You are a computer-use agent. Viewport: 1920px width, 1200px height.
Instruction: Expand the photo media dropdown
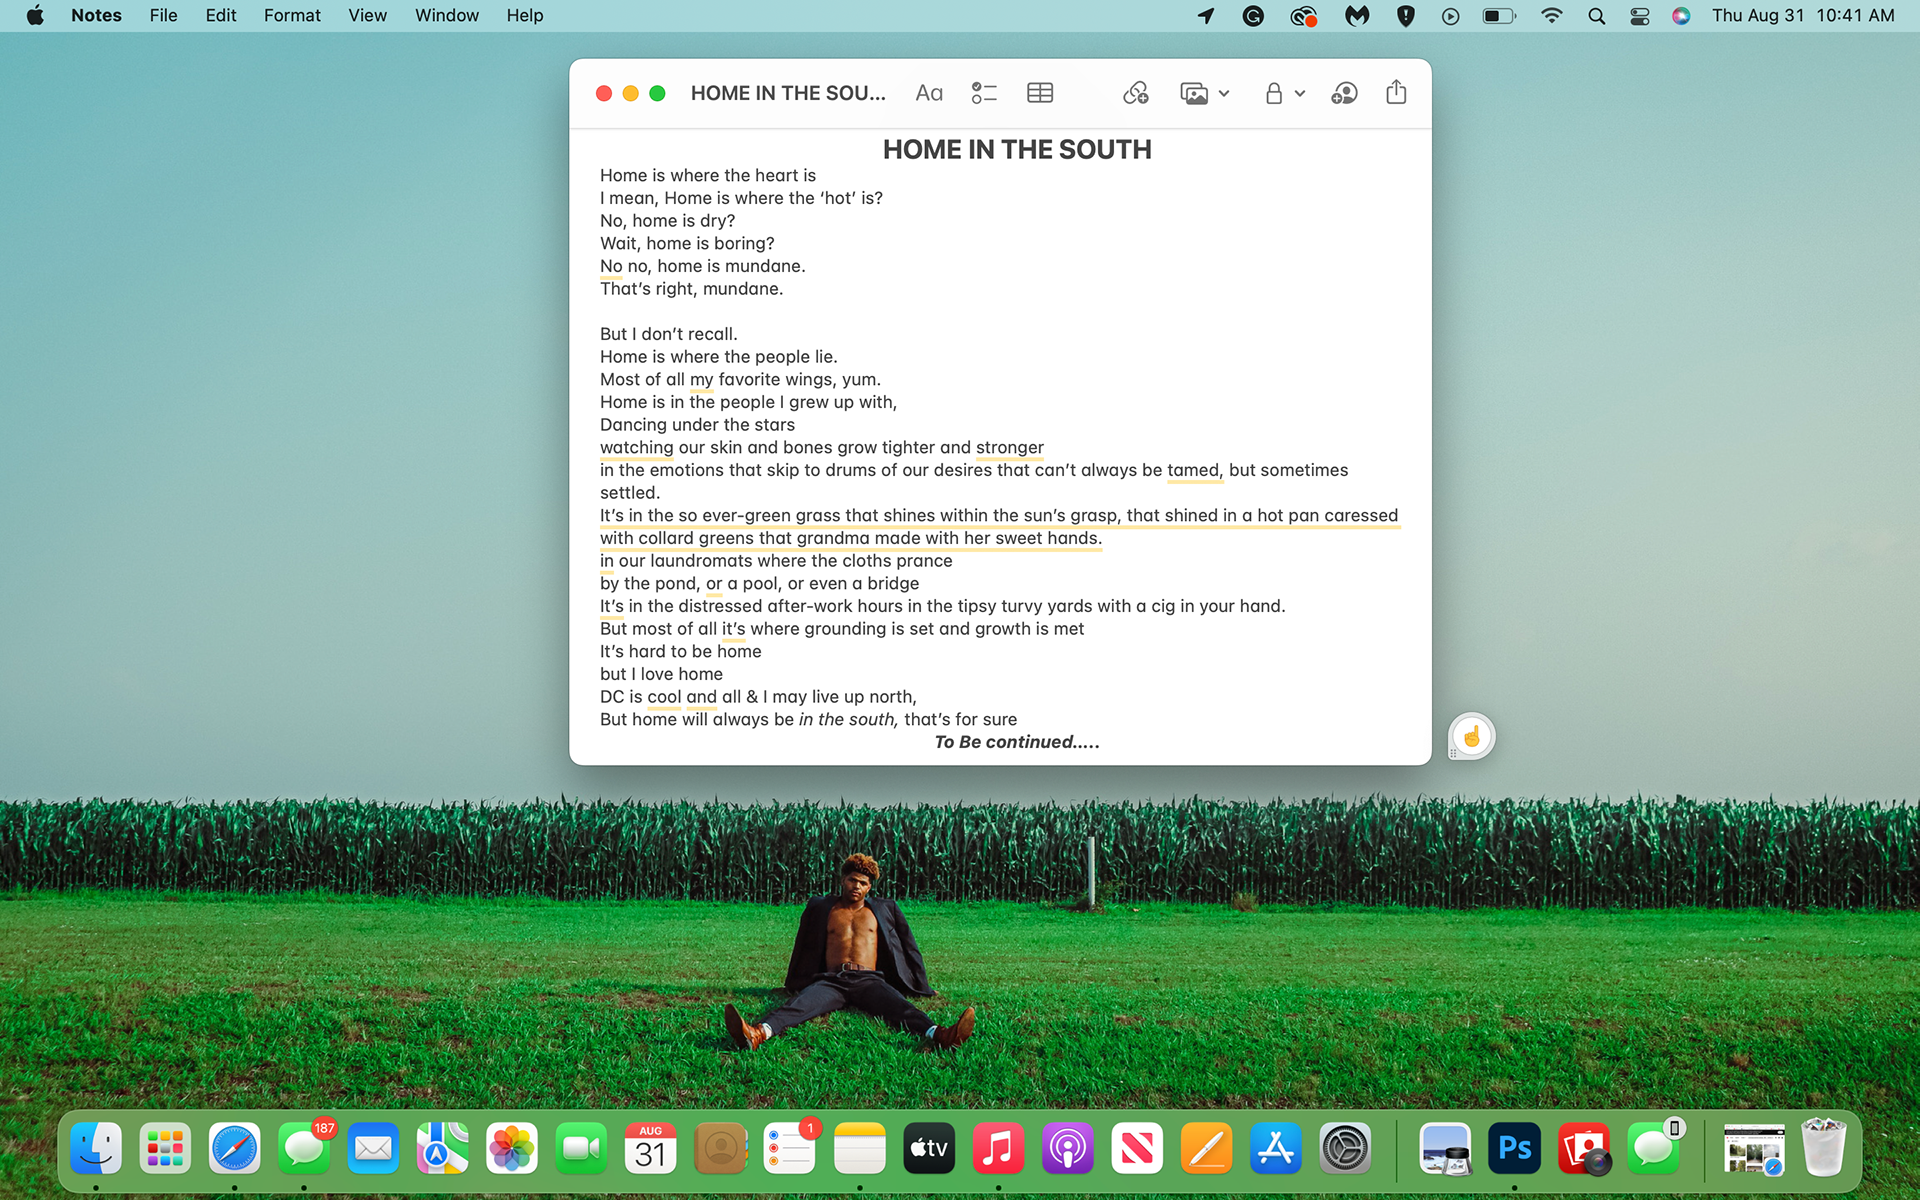coord(1224,93)
